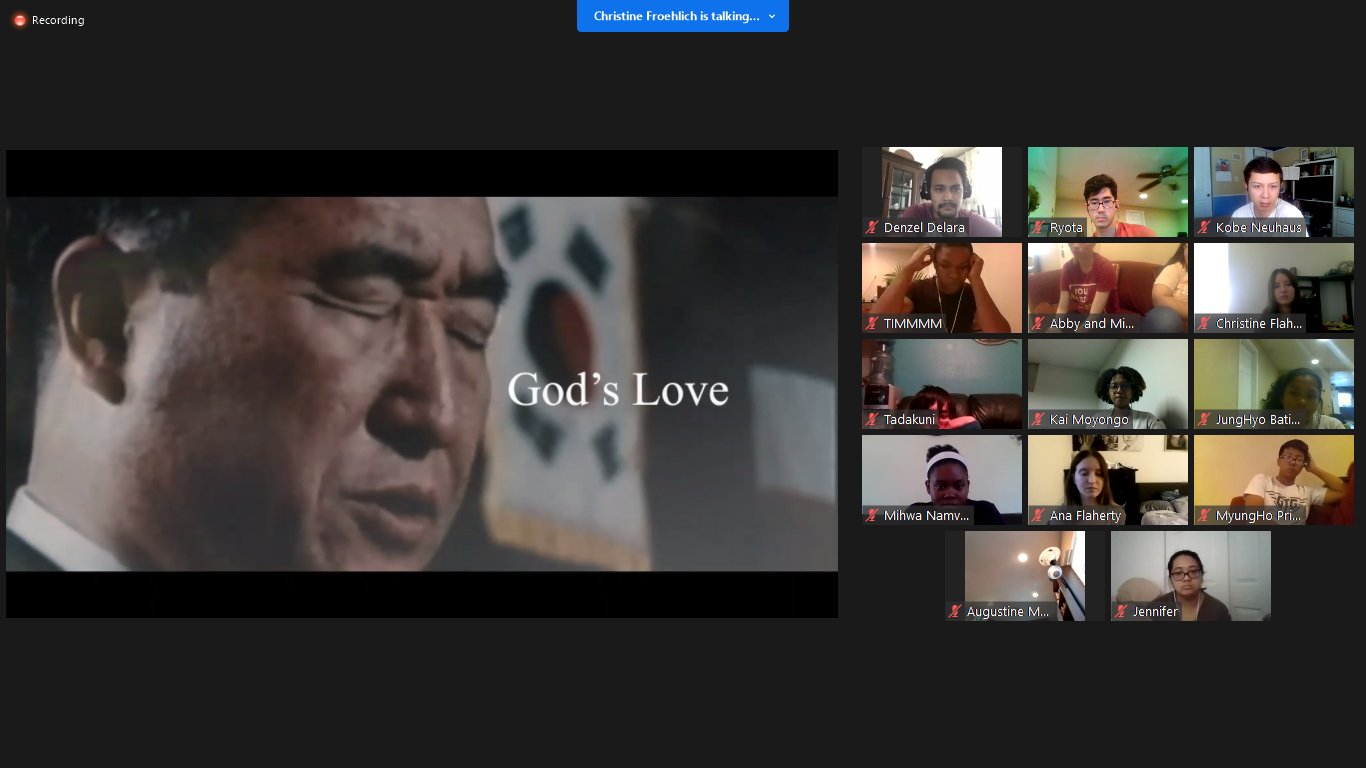Click Ryota's muted microphone icon

[1038, 228]
